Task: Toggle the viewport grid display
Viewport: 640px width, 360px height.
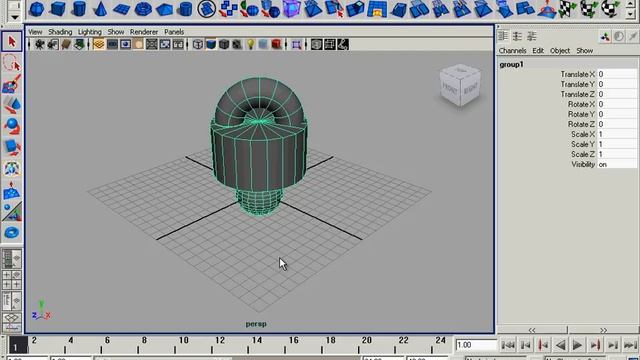Action: pos(99,44)
